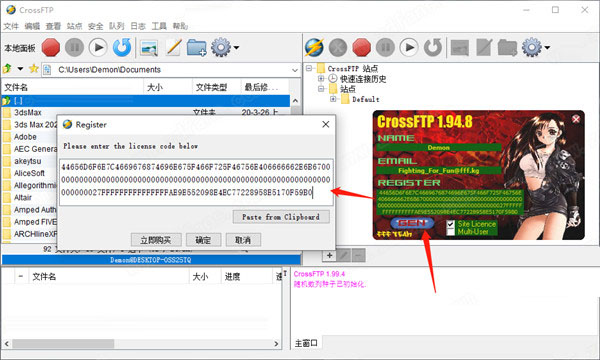Click the red stop icon in local panel
Viewport: 600px width, 360px height.
(x=51, y=48)
